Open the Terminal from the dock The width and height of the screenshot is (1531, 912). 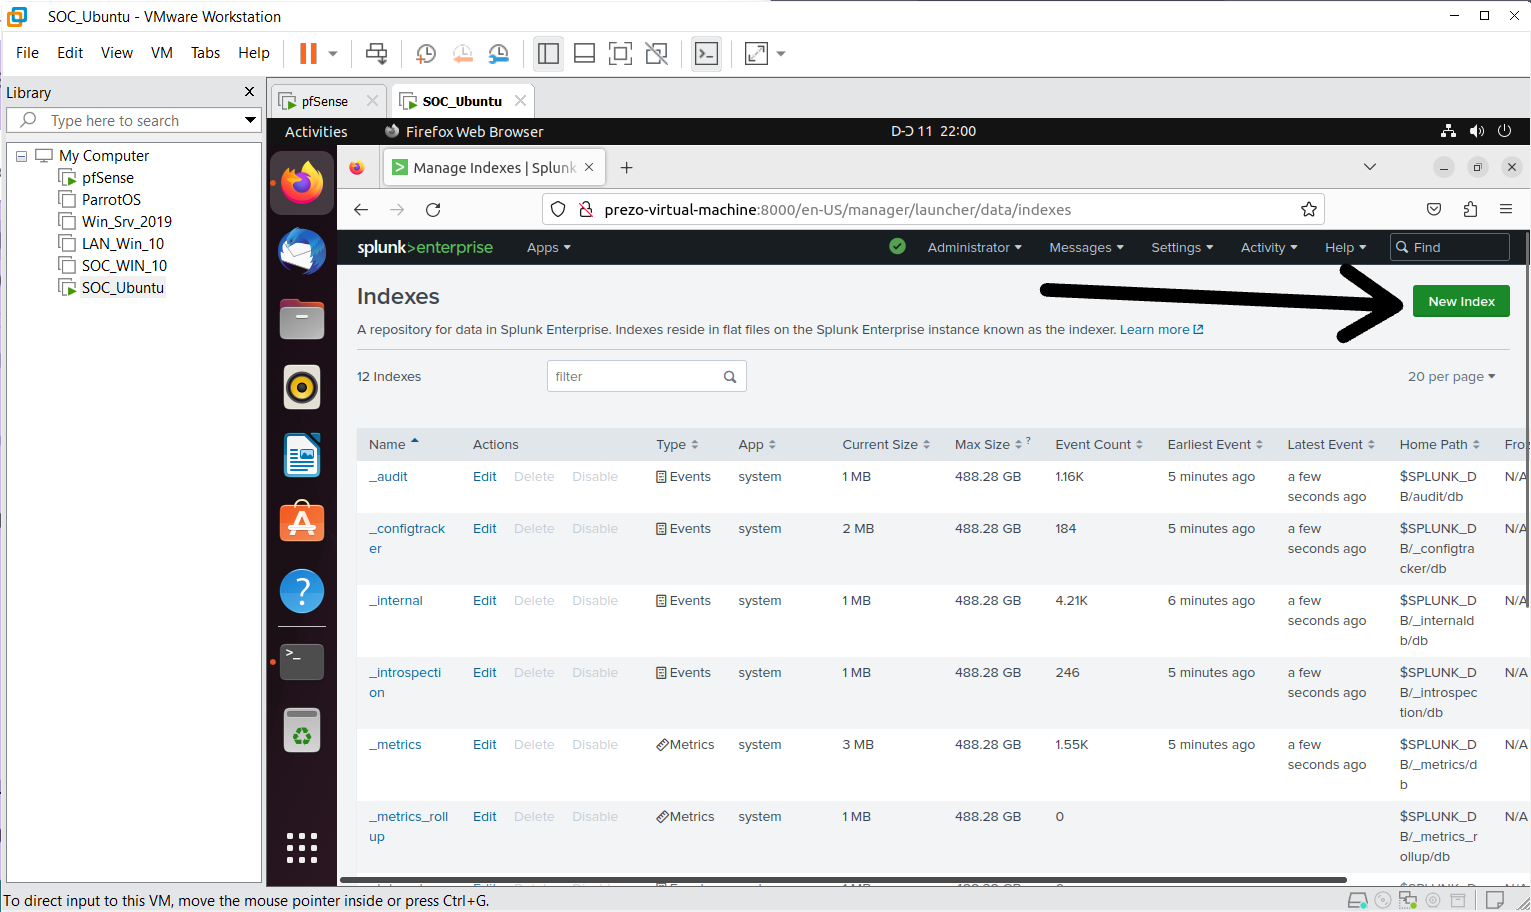pos(302,661)
